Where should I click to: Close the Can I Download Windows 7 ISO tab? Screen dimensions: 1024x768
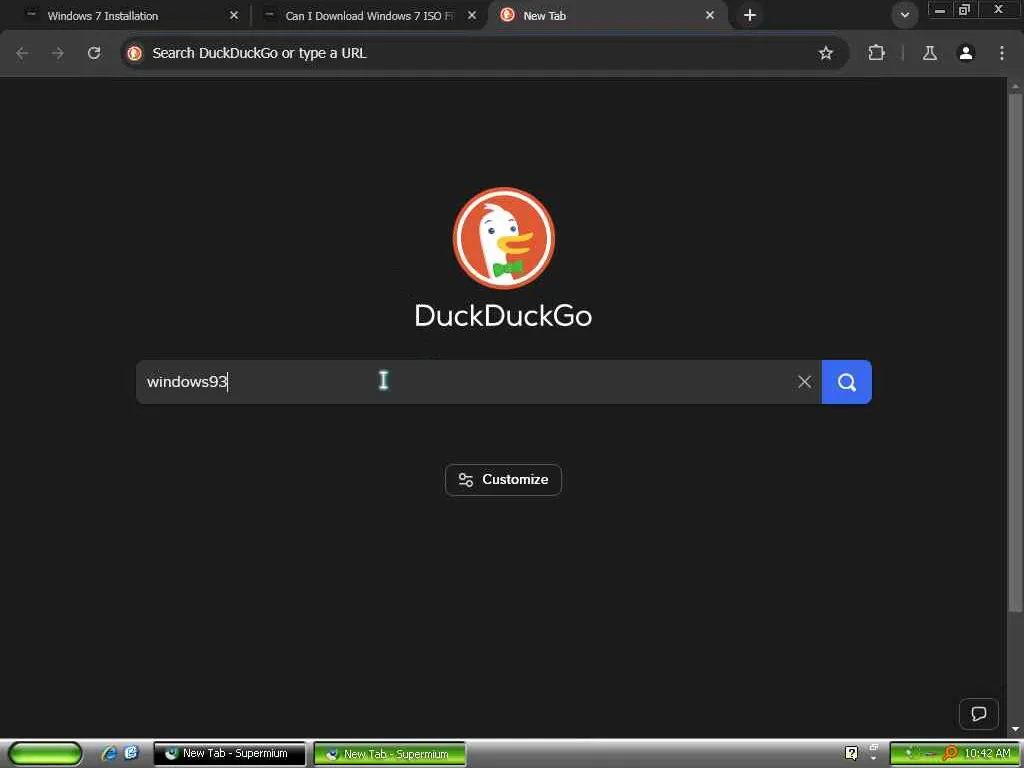click(x=472, y=16)
